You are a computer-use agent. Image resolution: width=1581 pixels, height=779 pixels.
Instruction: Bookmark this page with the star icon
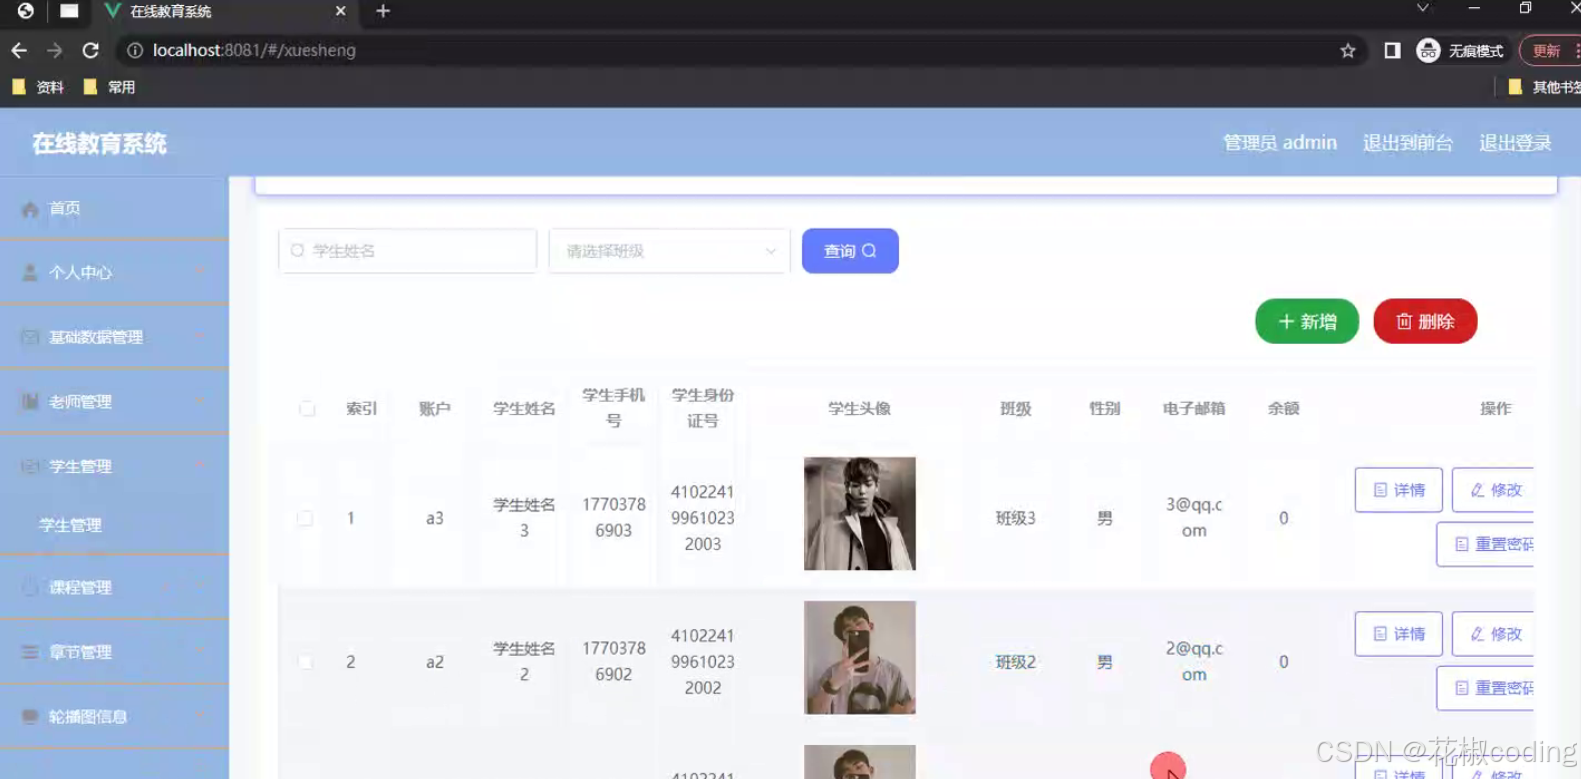point(1348,50)
